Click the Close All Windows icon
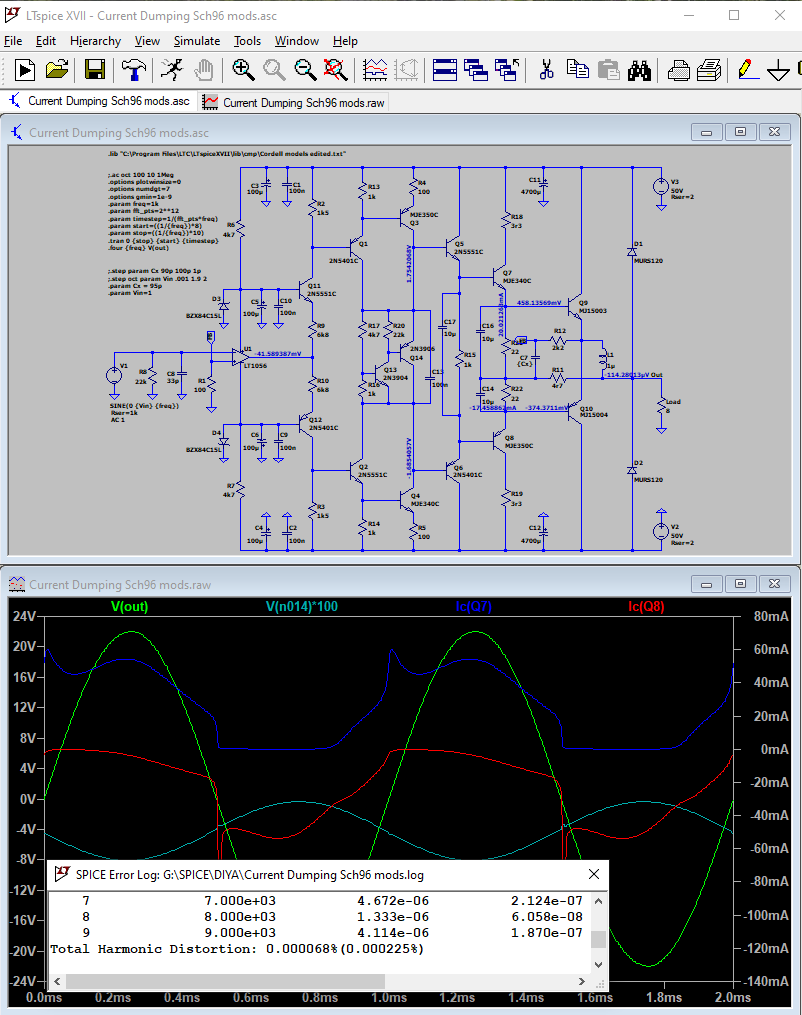Viewport: 802px width, 1015px height. click(x=507, y=70)
